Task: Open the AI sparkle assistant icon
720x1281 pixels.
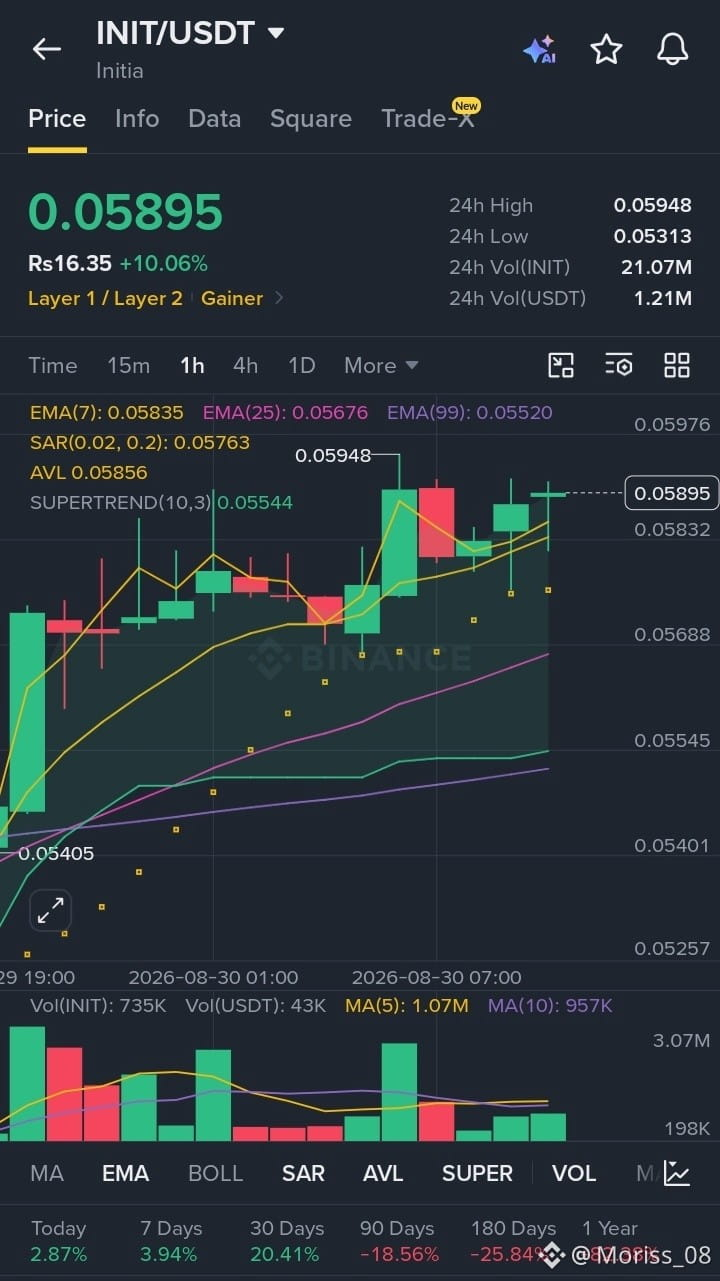Action: 539,50
